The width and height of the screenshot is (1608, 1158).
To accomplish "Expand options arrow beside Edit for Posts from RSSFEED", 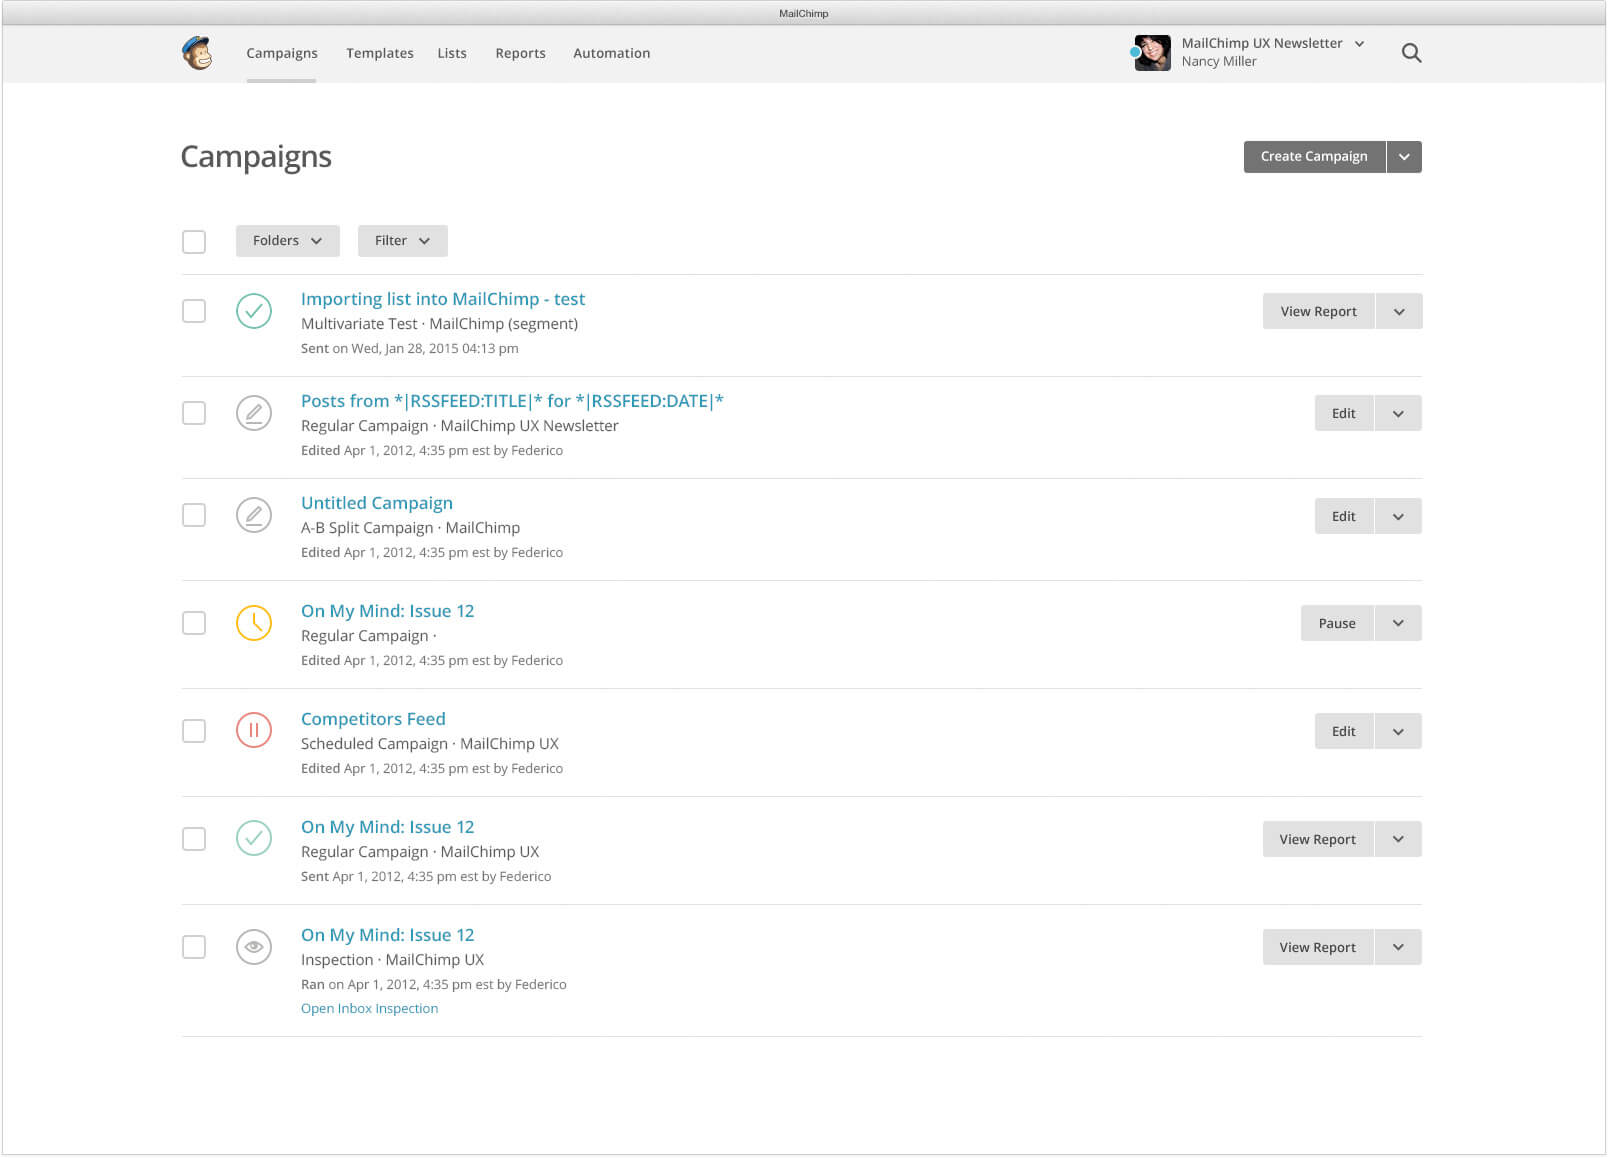I will coord(1398,414).
